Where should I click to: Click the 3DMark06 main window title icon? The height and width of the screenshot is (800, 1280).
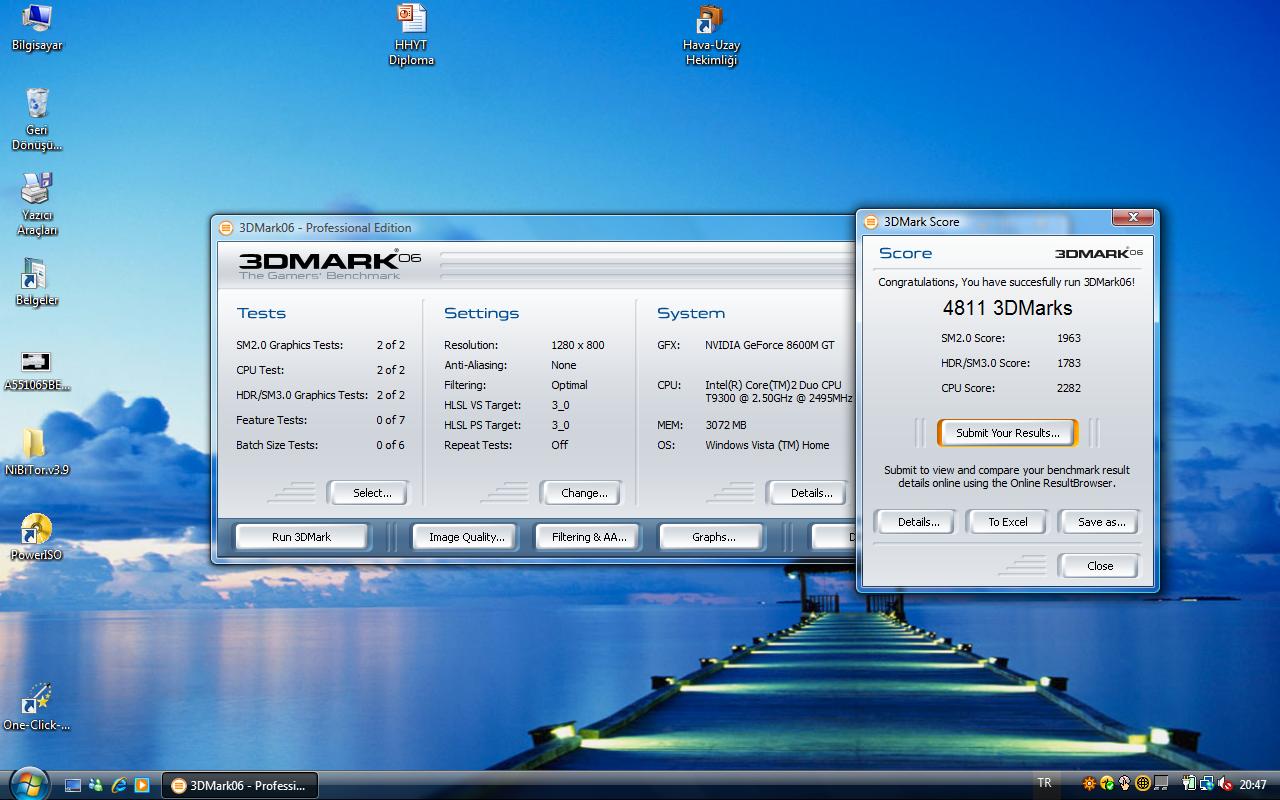[226, 227]
